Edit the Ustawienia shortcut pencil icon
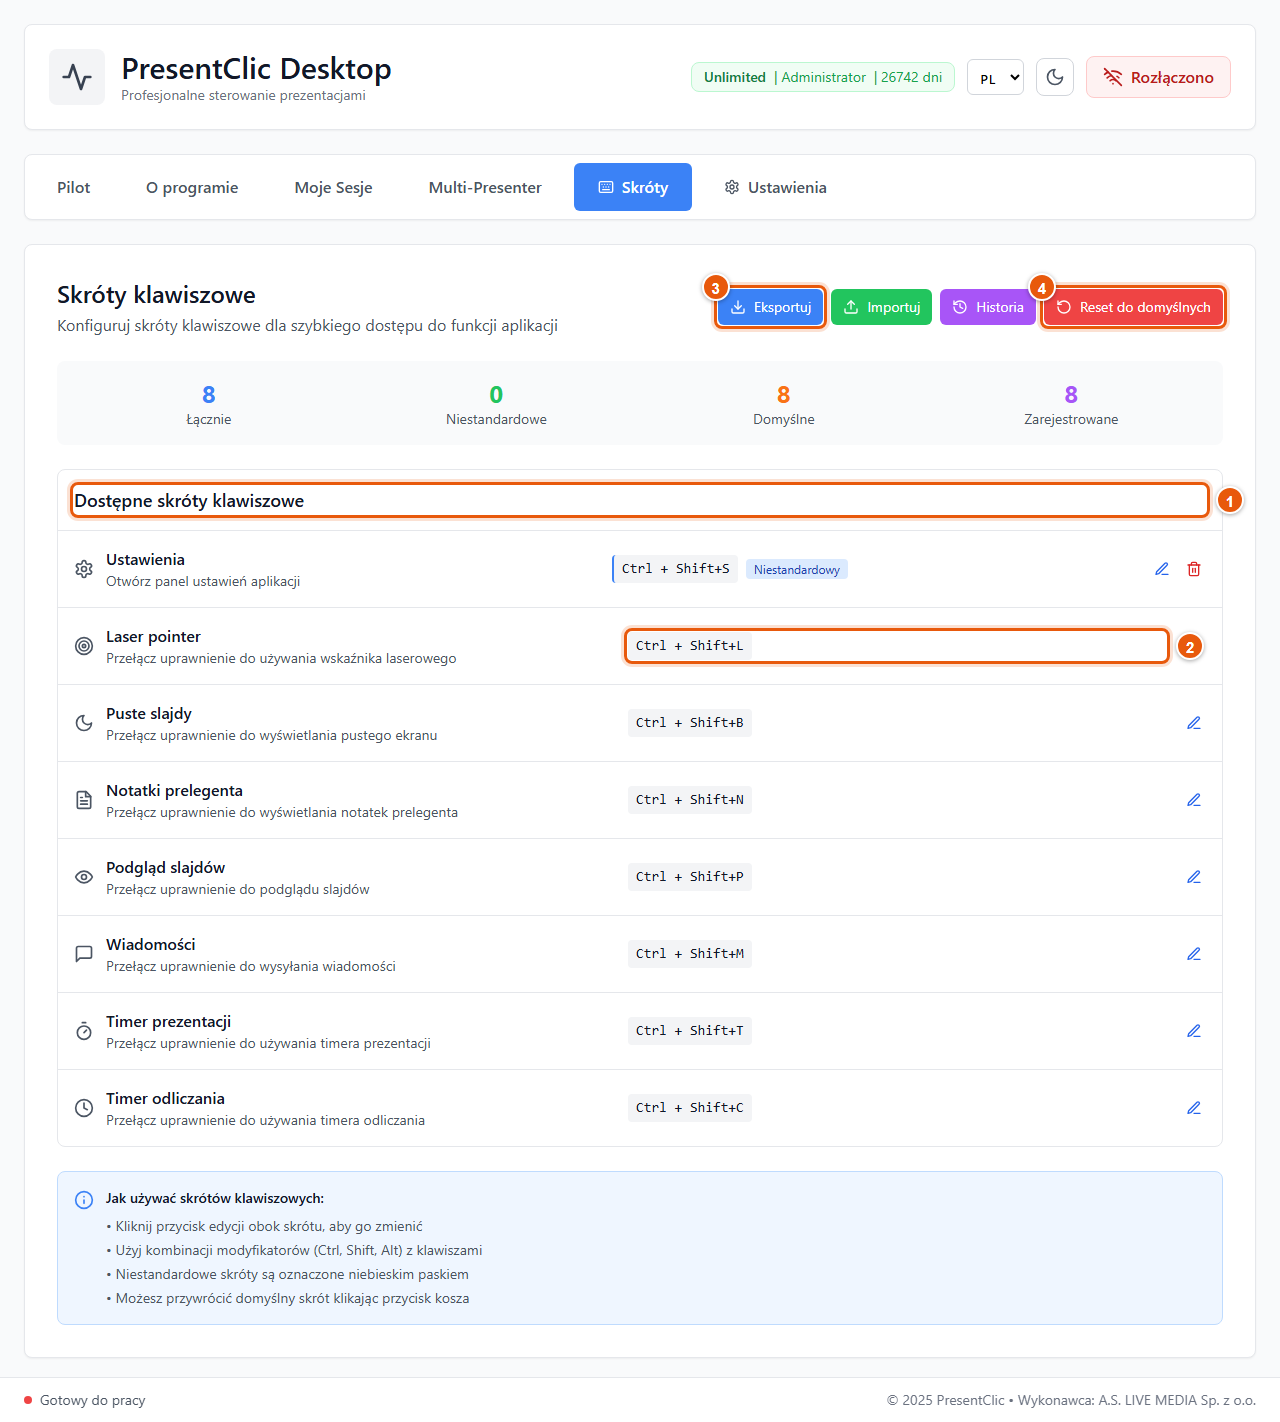1280x1422 pixels. (x=1162, y=569)
